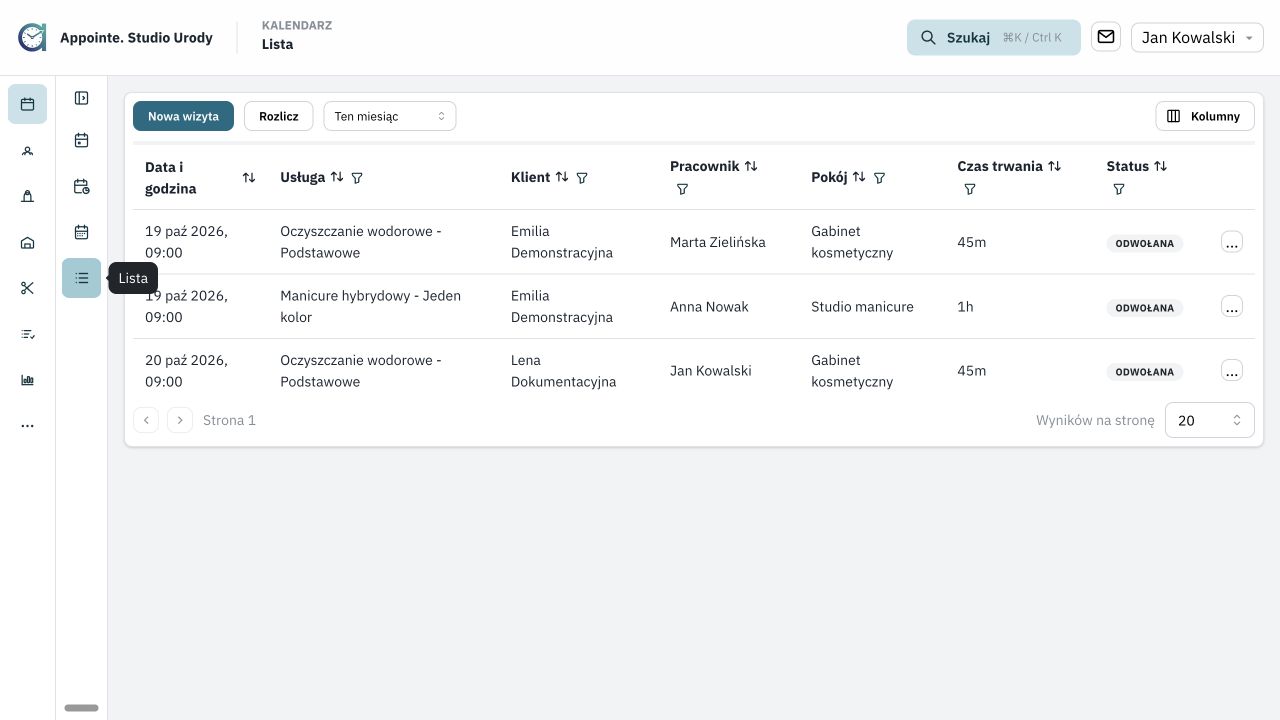Open the messages envelope icon

coord(1105,37)
